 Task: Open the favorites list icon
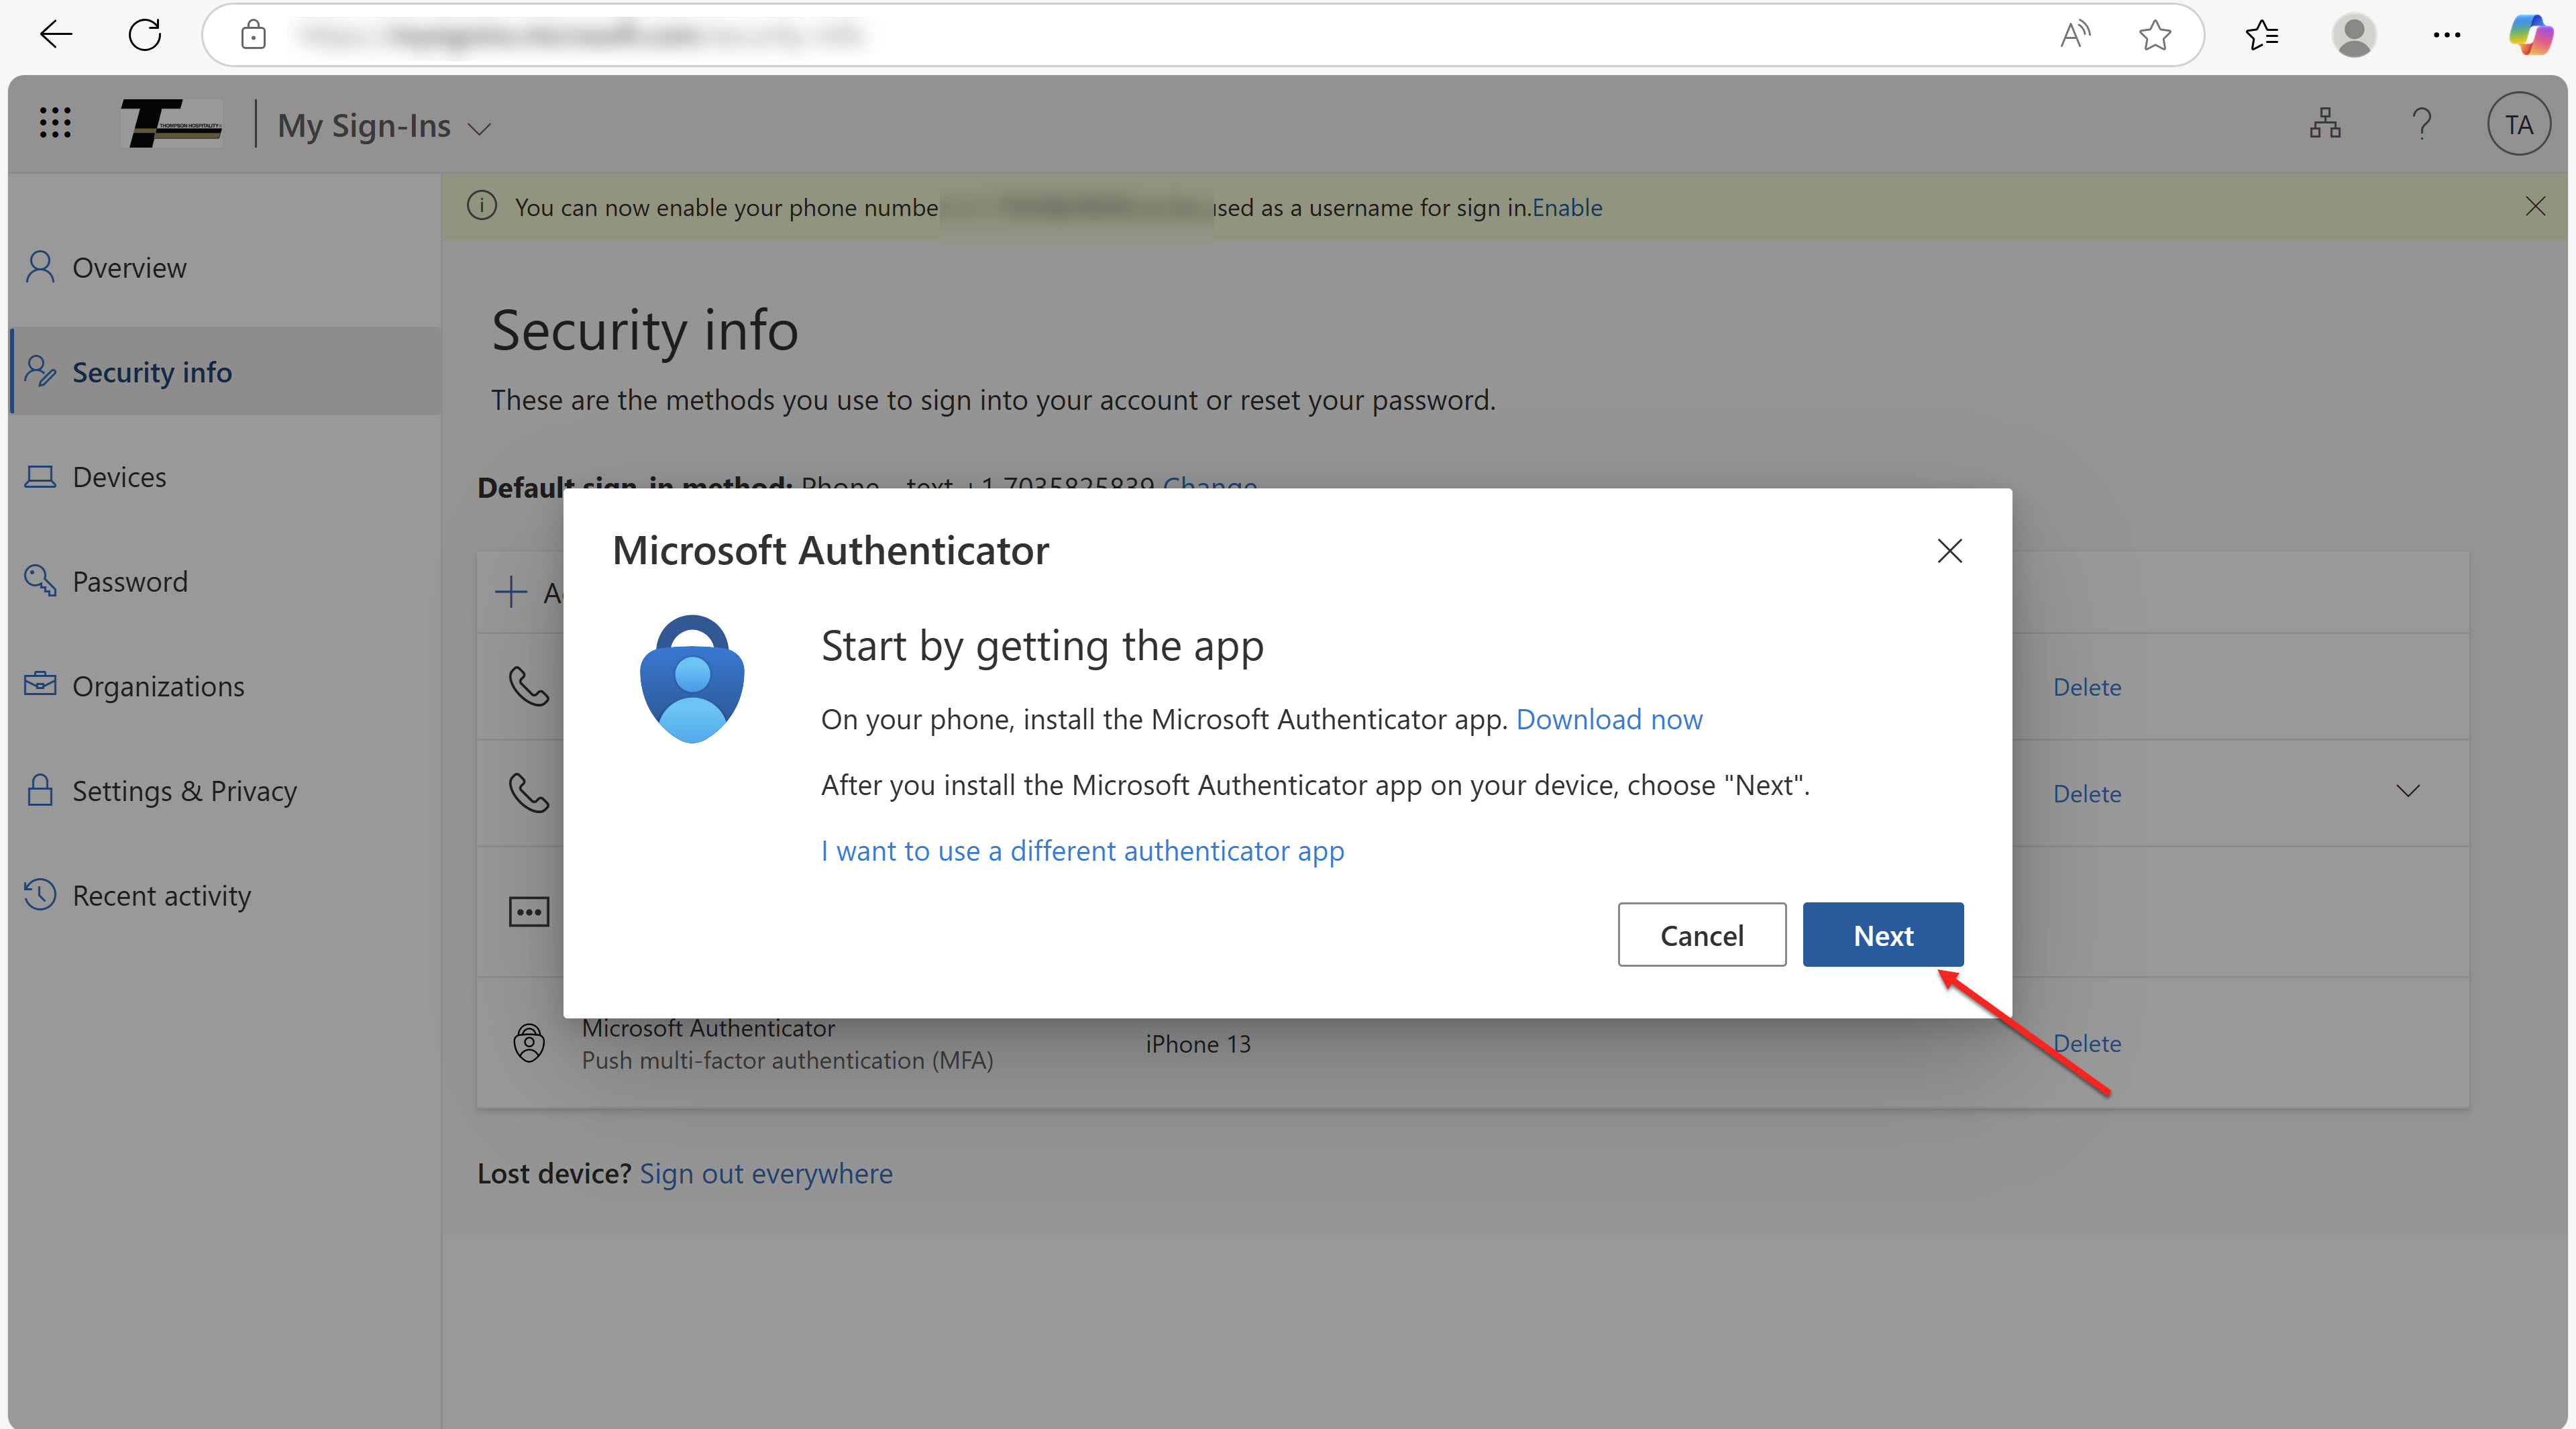[2262, 35]
